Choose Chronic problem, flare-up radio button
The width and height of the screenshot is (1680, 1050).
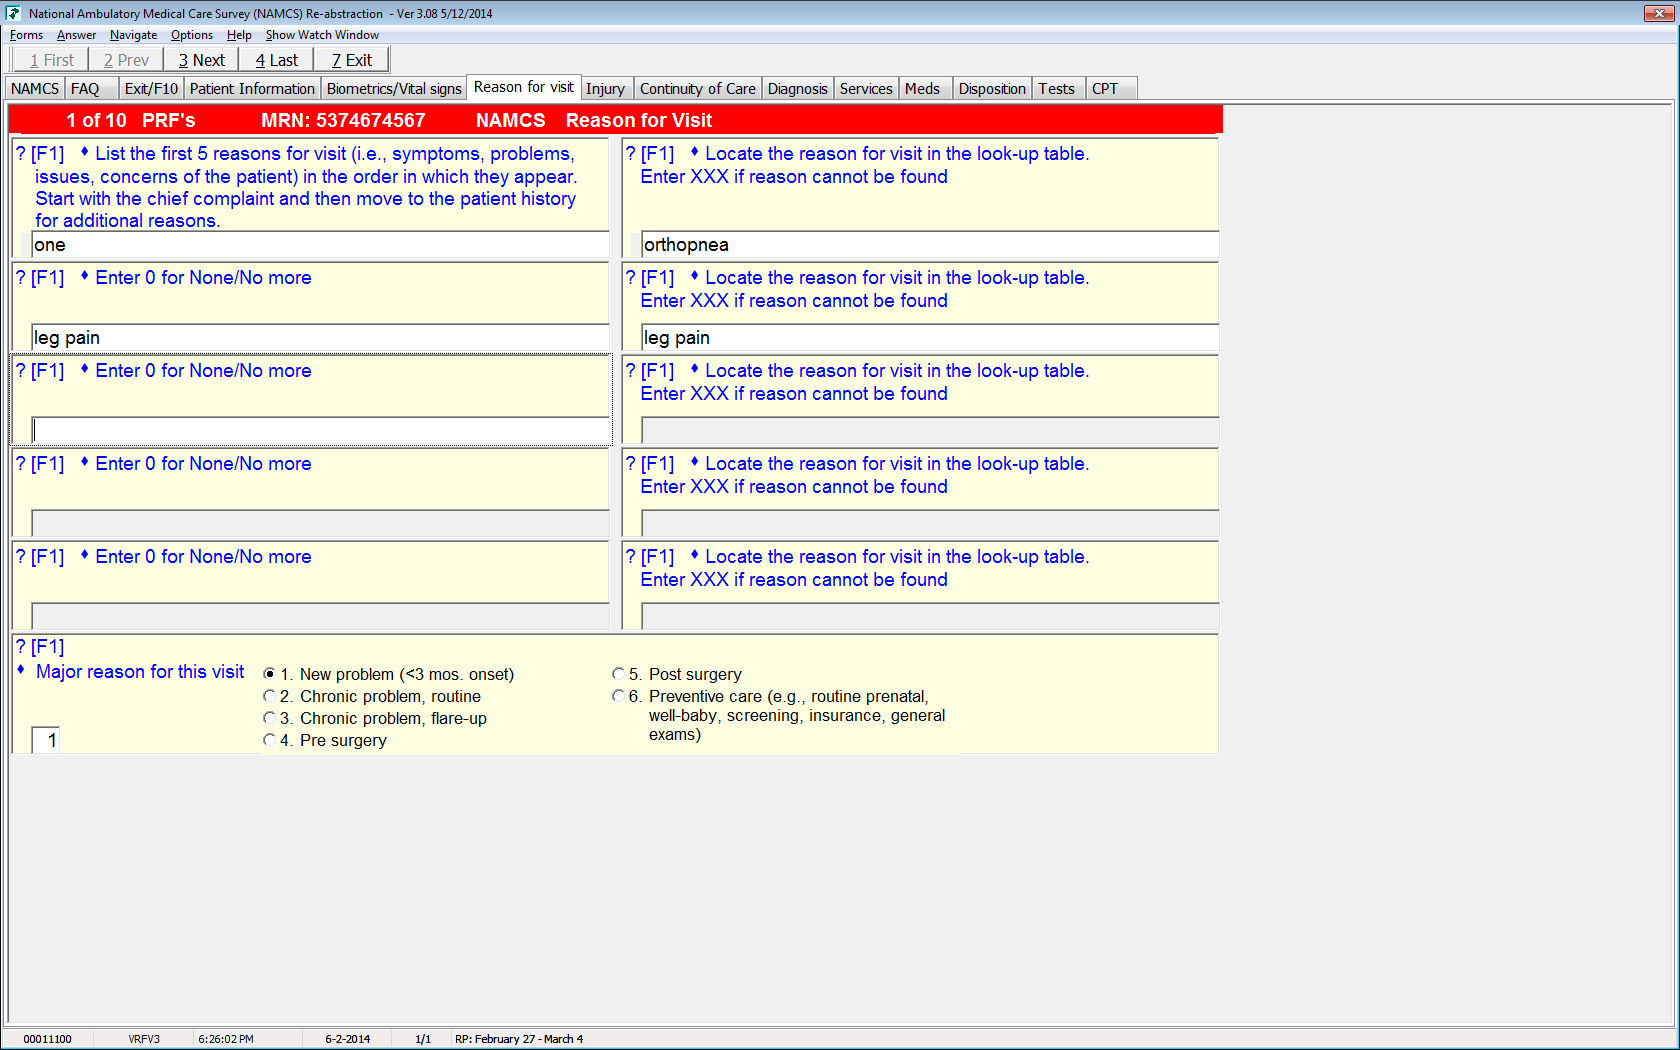point(269,719)
